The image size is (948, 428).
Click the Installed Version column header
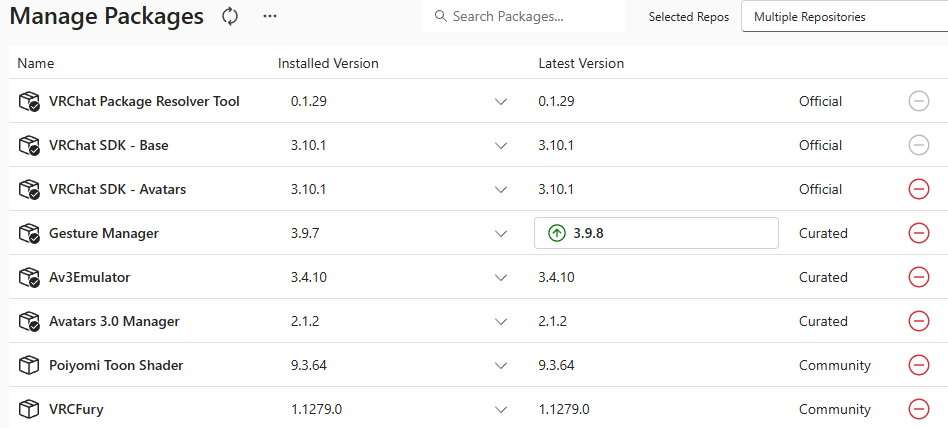(328, 63)
